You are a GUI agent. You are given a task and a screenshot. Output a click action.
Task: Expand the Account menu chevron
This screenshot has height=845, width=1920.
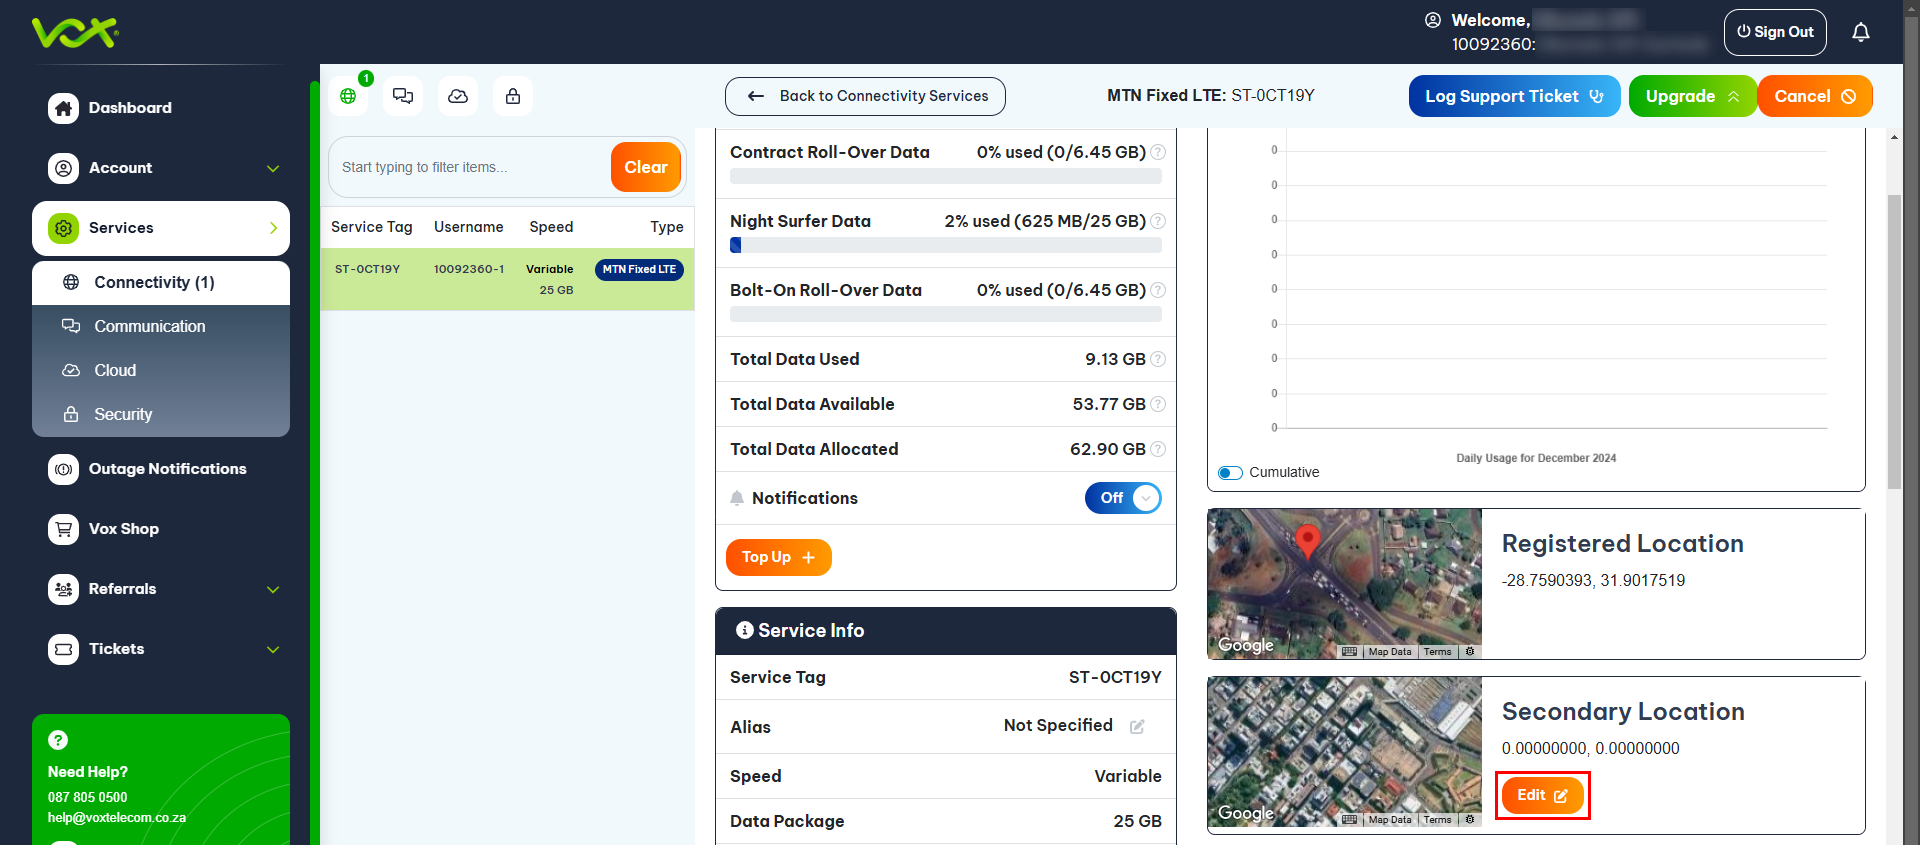[x=273, y=168]
